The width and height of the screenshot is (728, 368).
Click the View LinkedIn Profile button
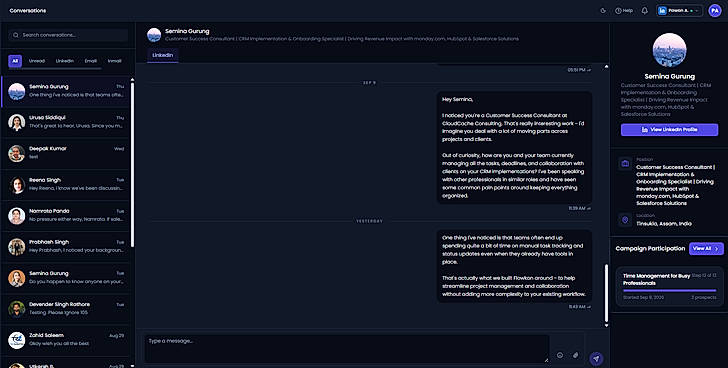670,129
